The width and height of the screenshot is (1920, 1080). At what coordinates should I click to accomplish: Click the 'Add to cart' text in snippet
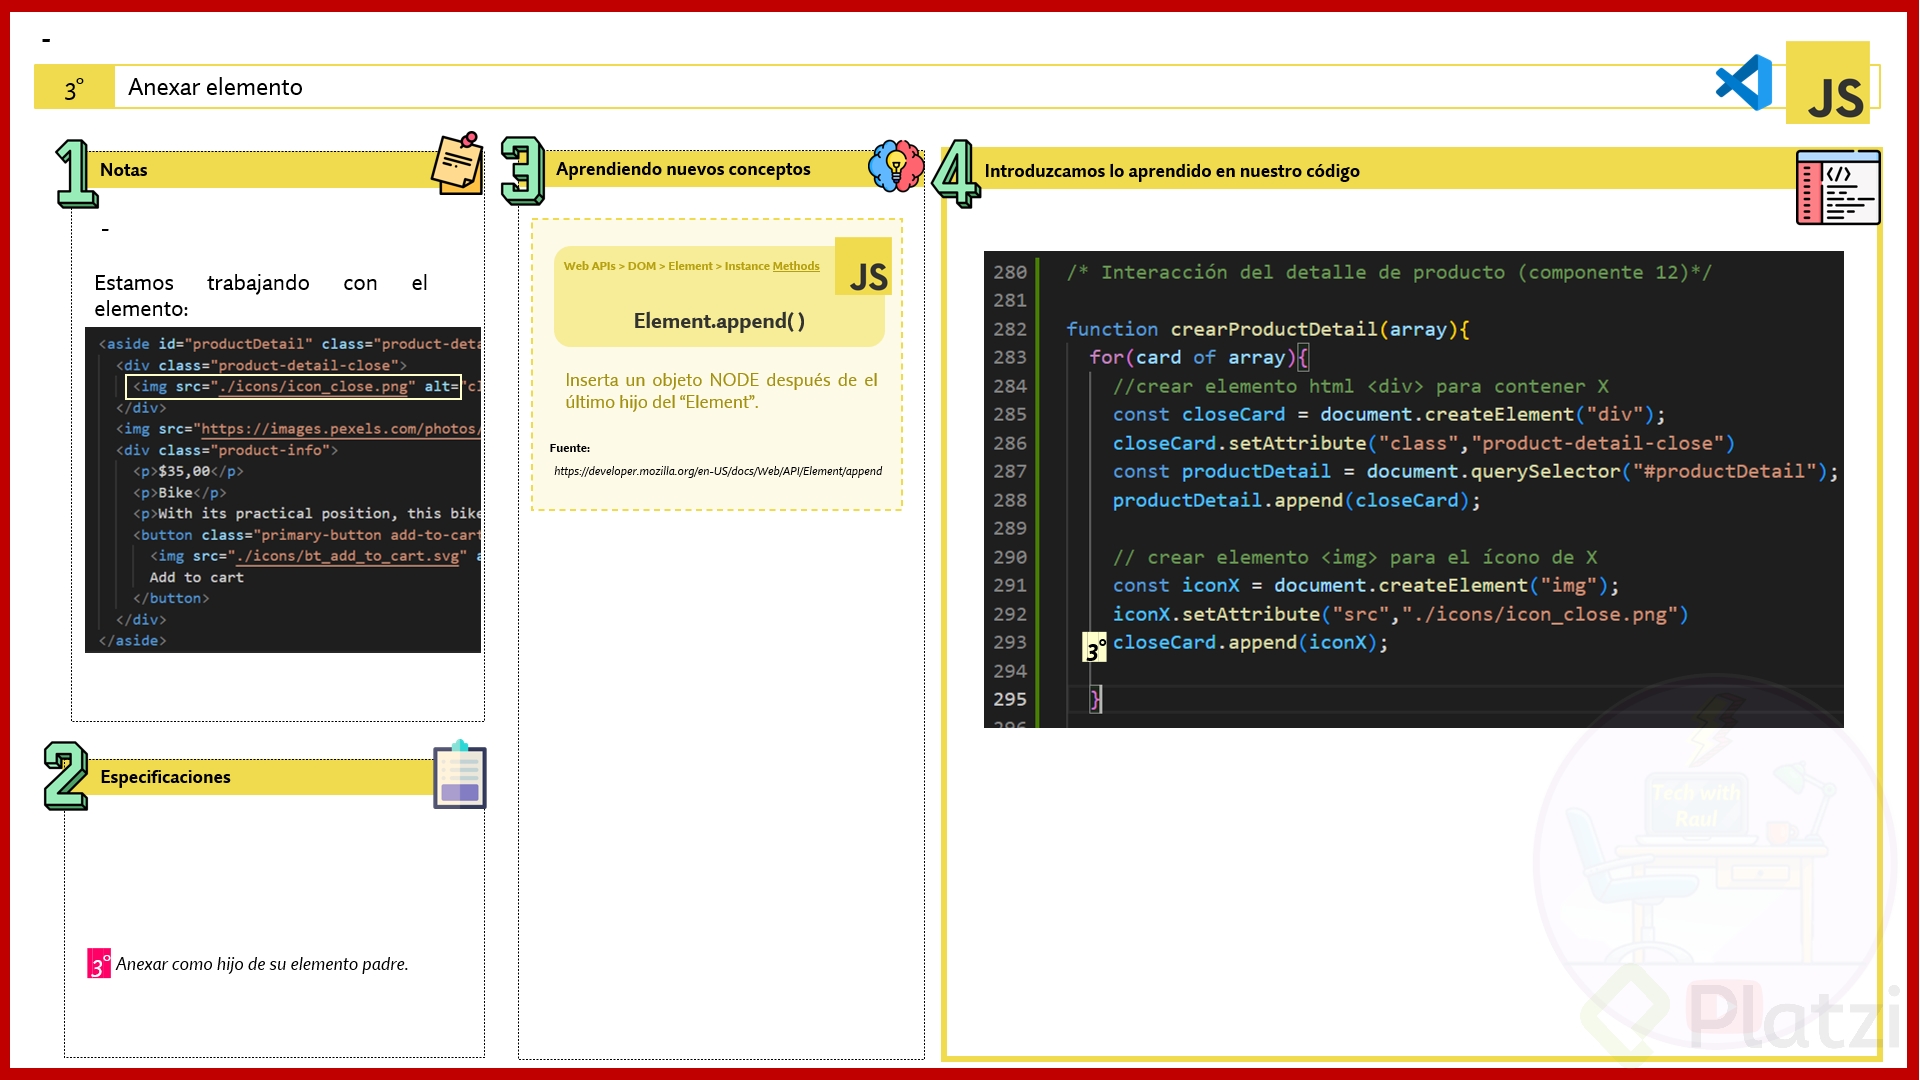click(x=197, y=577)
